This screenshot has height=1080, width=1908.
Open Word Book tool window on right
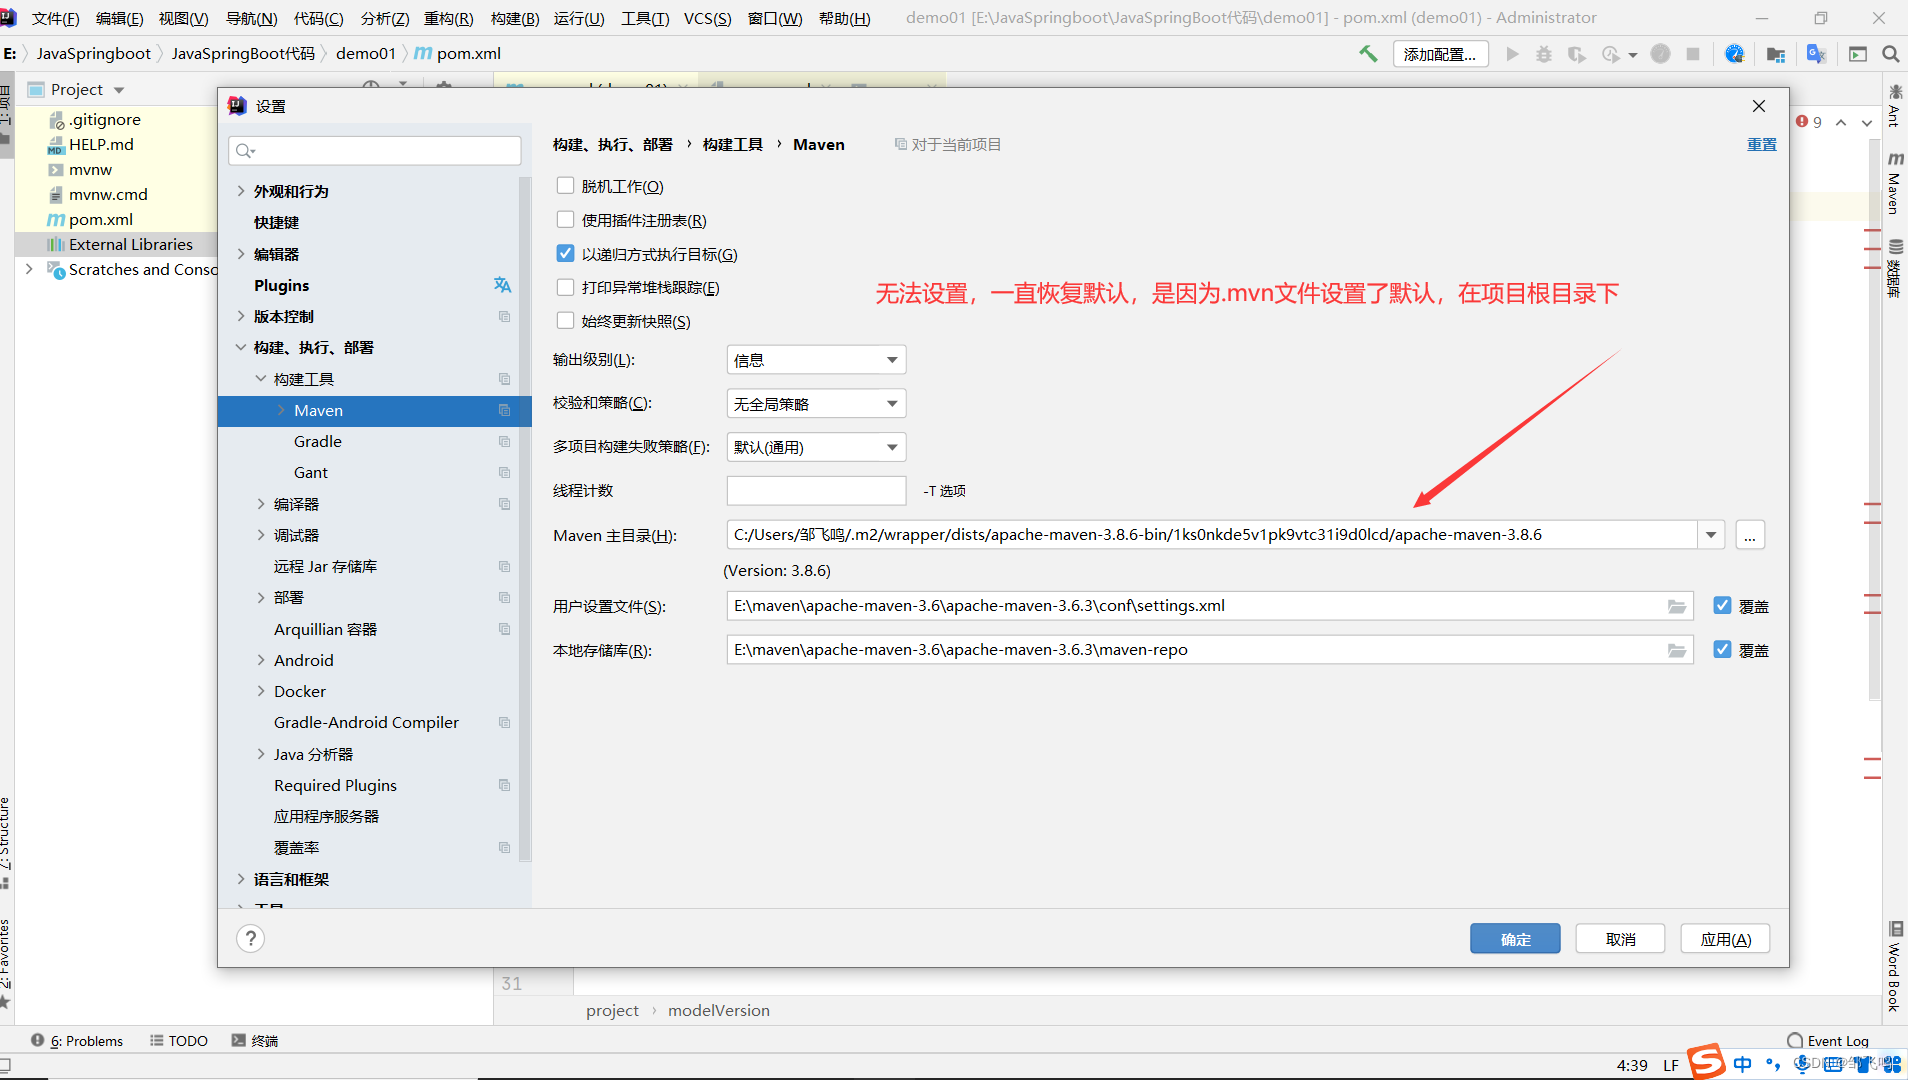point(1894,967)
